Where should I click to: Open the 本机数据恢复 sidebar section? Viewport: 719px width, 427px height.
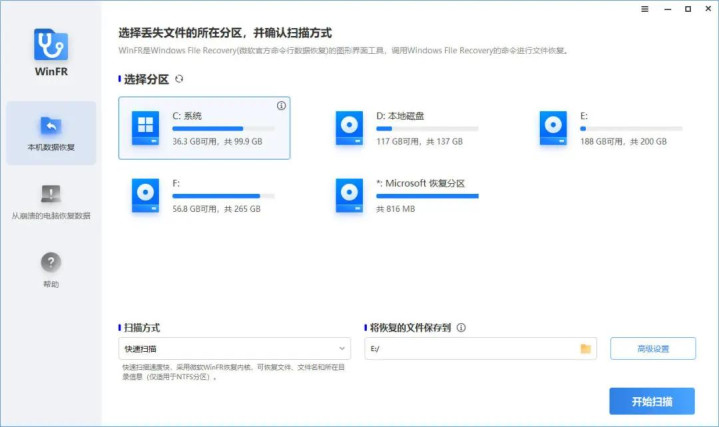pos(51,133)
